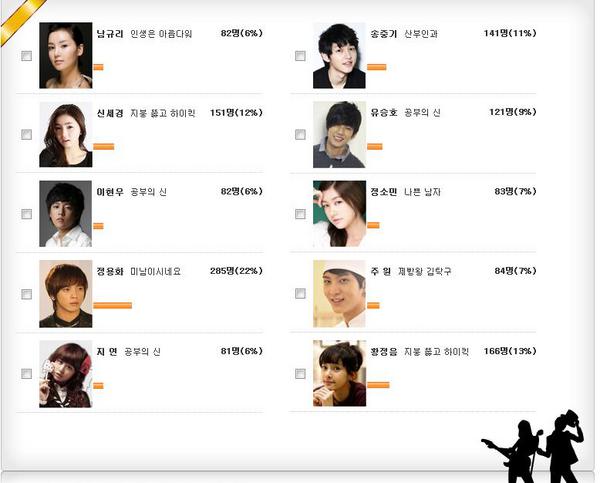
Task: Open the 지연 photo with headphones
Action: click(66, 374)
